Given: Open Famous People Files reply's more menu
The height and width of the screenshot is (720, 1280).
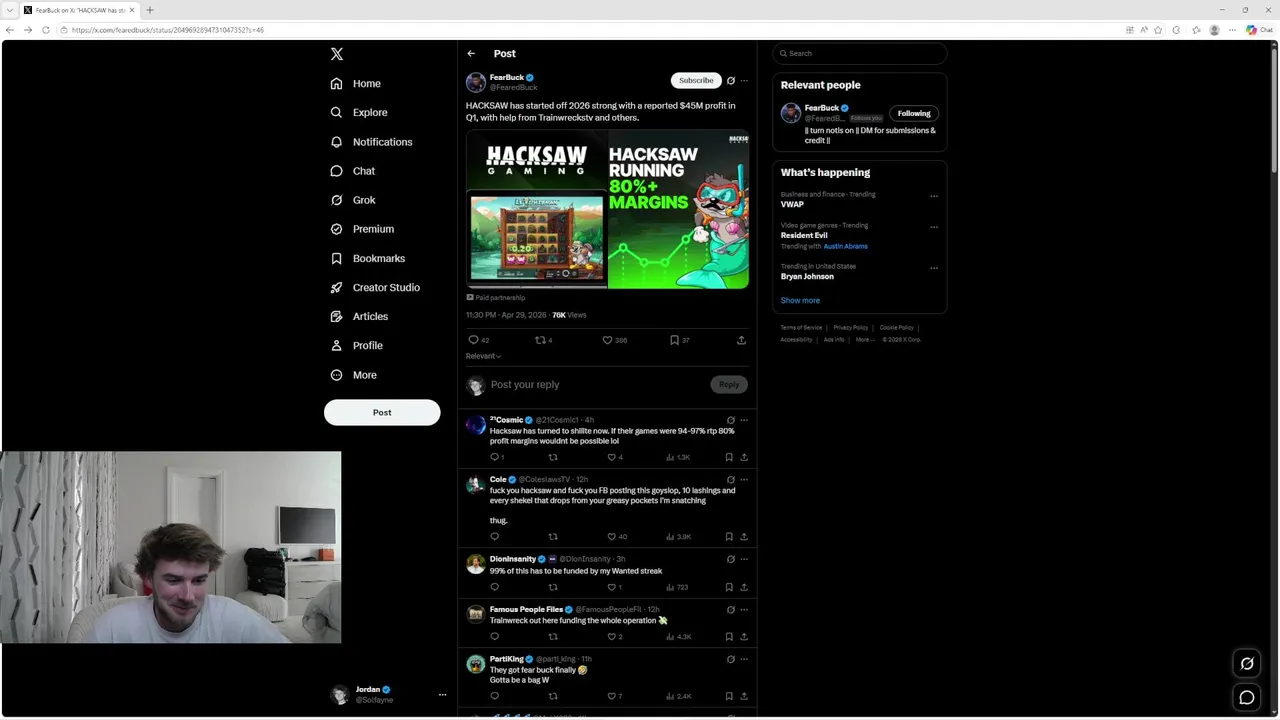Looking at the screenshot, I should point(744,609).
